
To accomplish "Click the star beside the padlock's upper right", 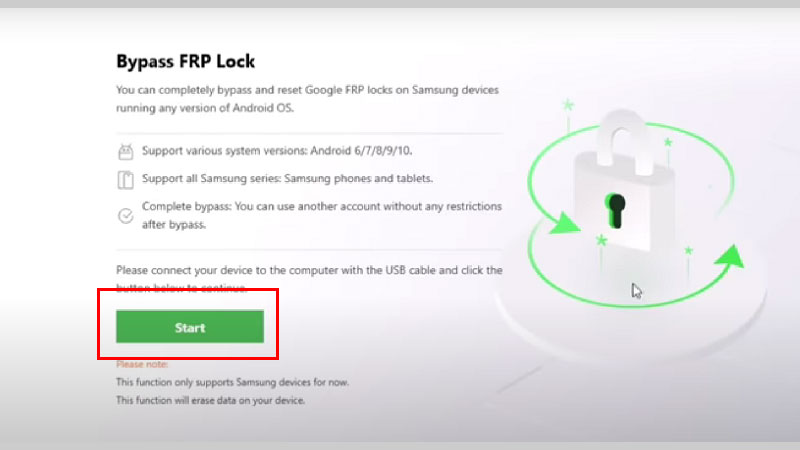I will pos(668,142).
